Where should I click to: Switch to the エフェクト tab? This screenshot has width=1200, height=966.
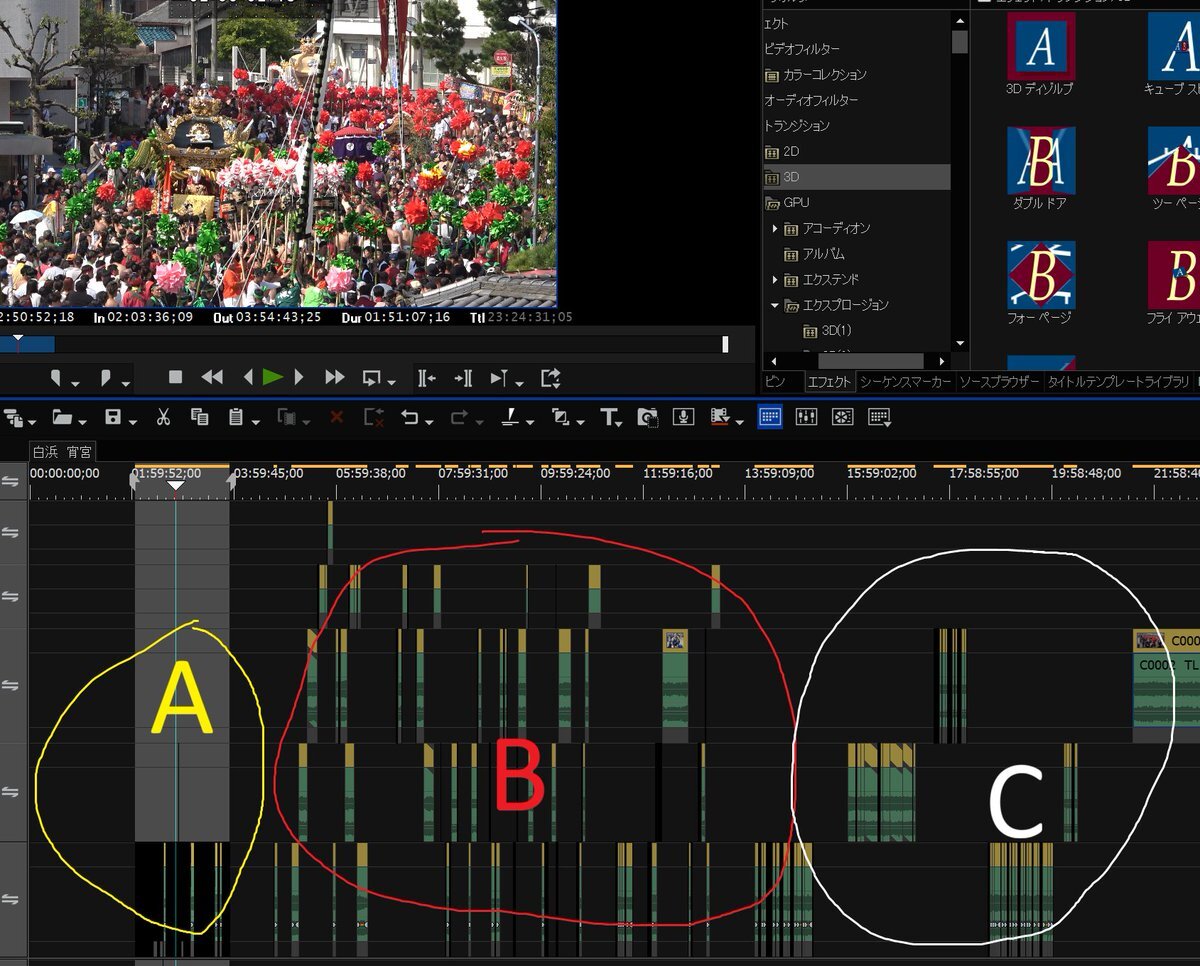point(828,382)
